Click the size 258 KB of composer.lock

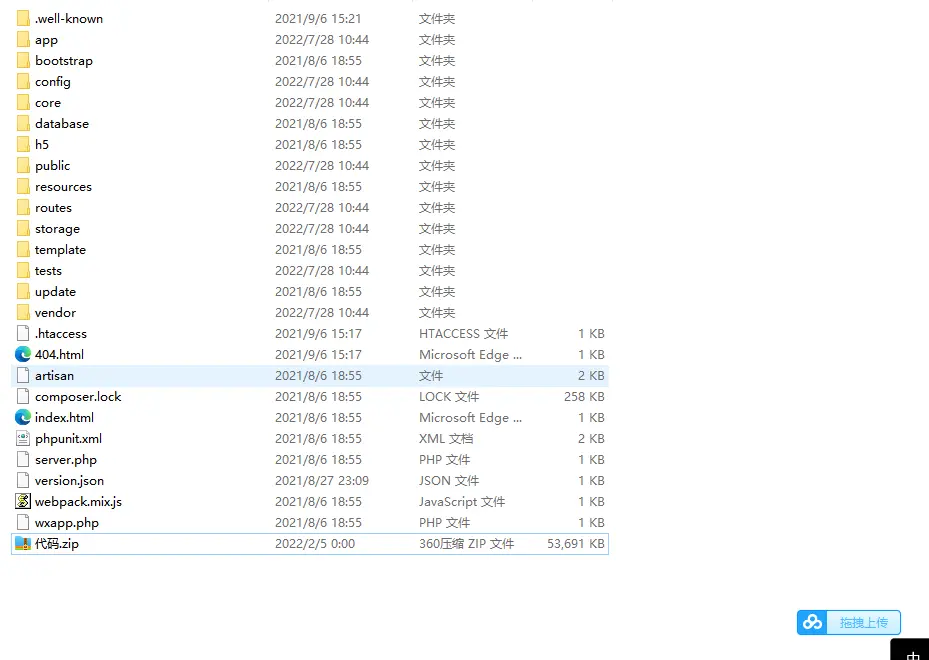(x=584, y=396)
